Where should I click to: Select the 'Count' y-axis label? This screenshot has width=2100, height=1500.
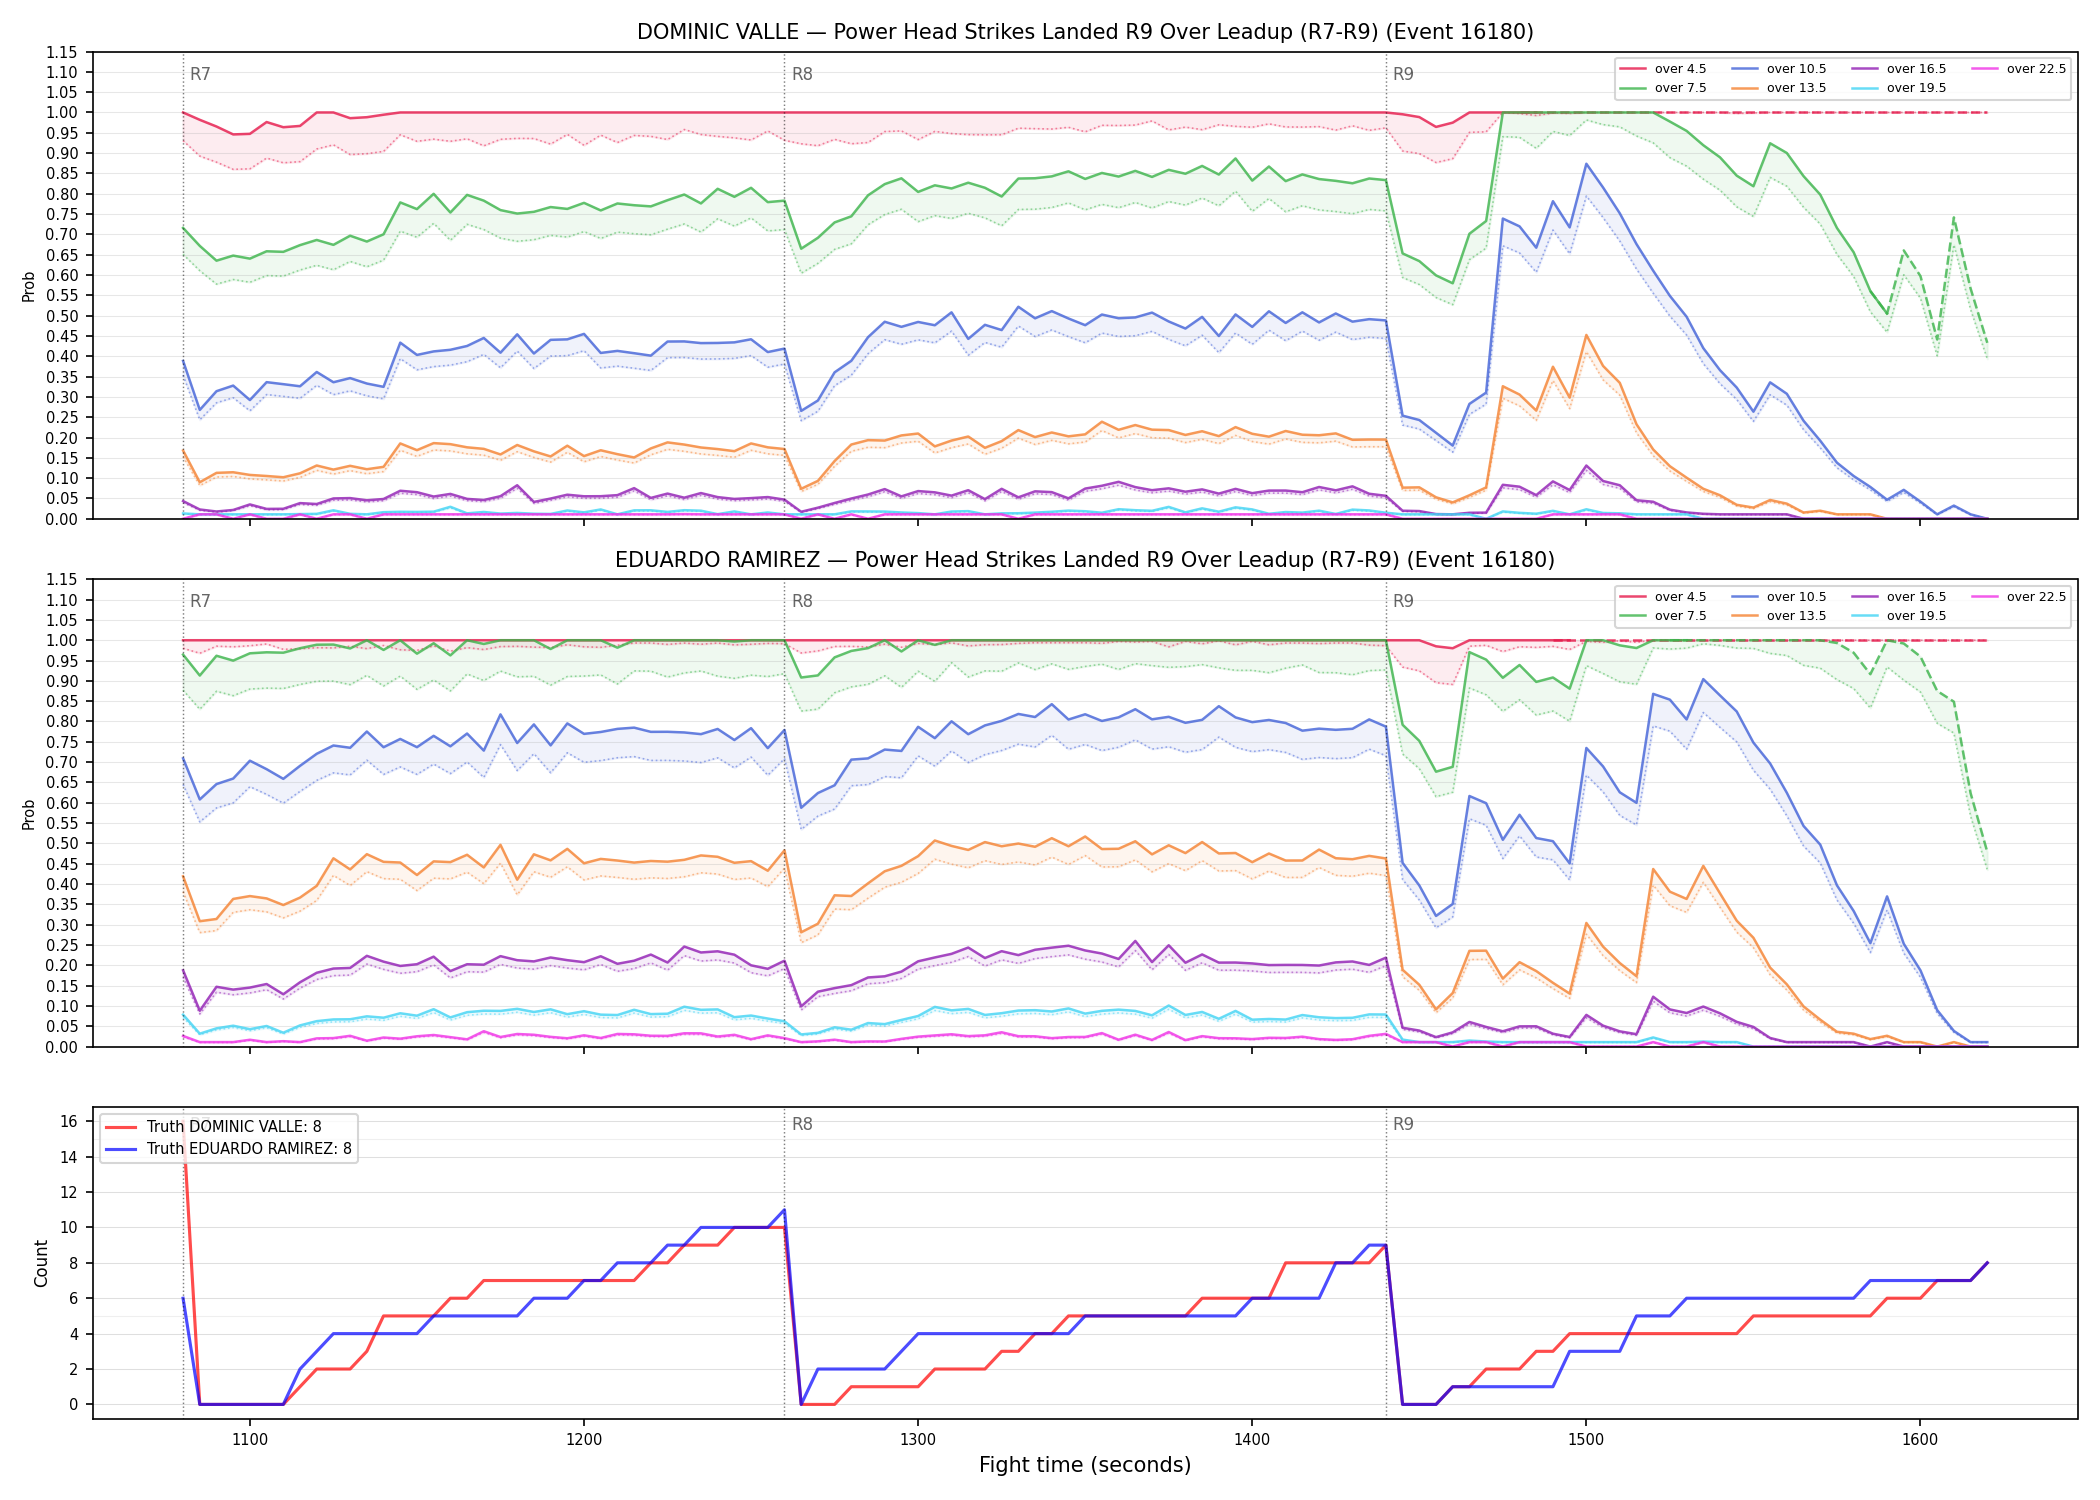[41, 1263]
